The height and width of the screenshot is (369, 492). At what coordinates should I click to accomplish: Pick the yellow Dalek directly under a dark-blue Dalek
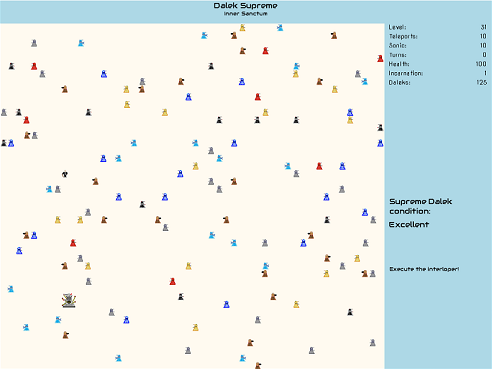coord(350,120)
